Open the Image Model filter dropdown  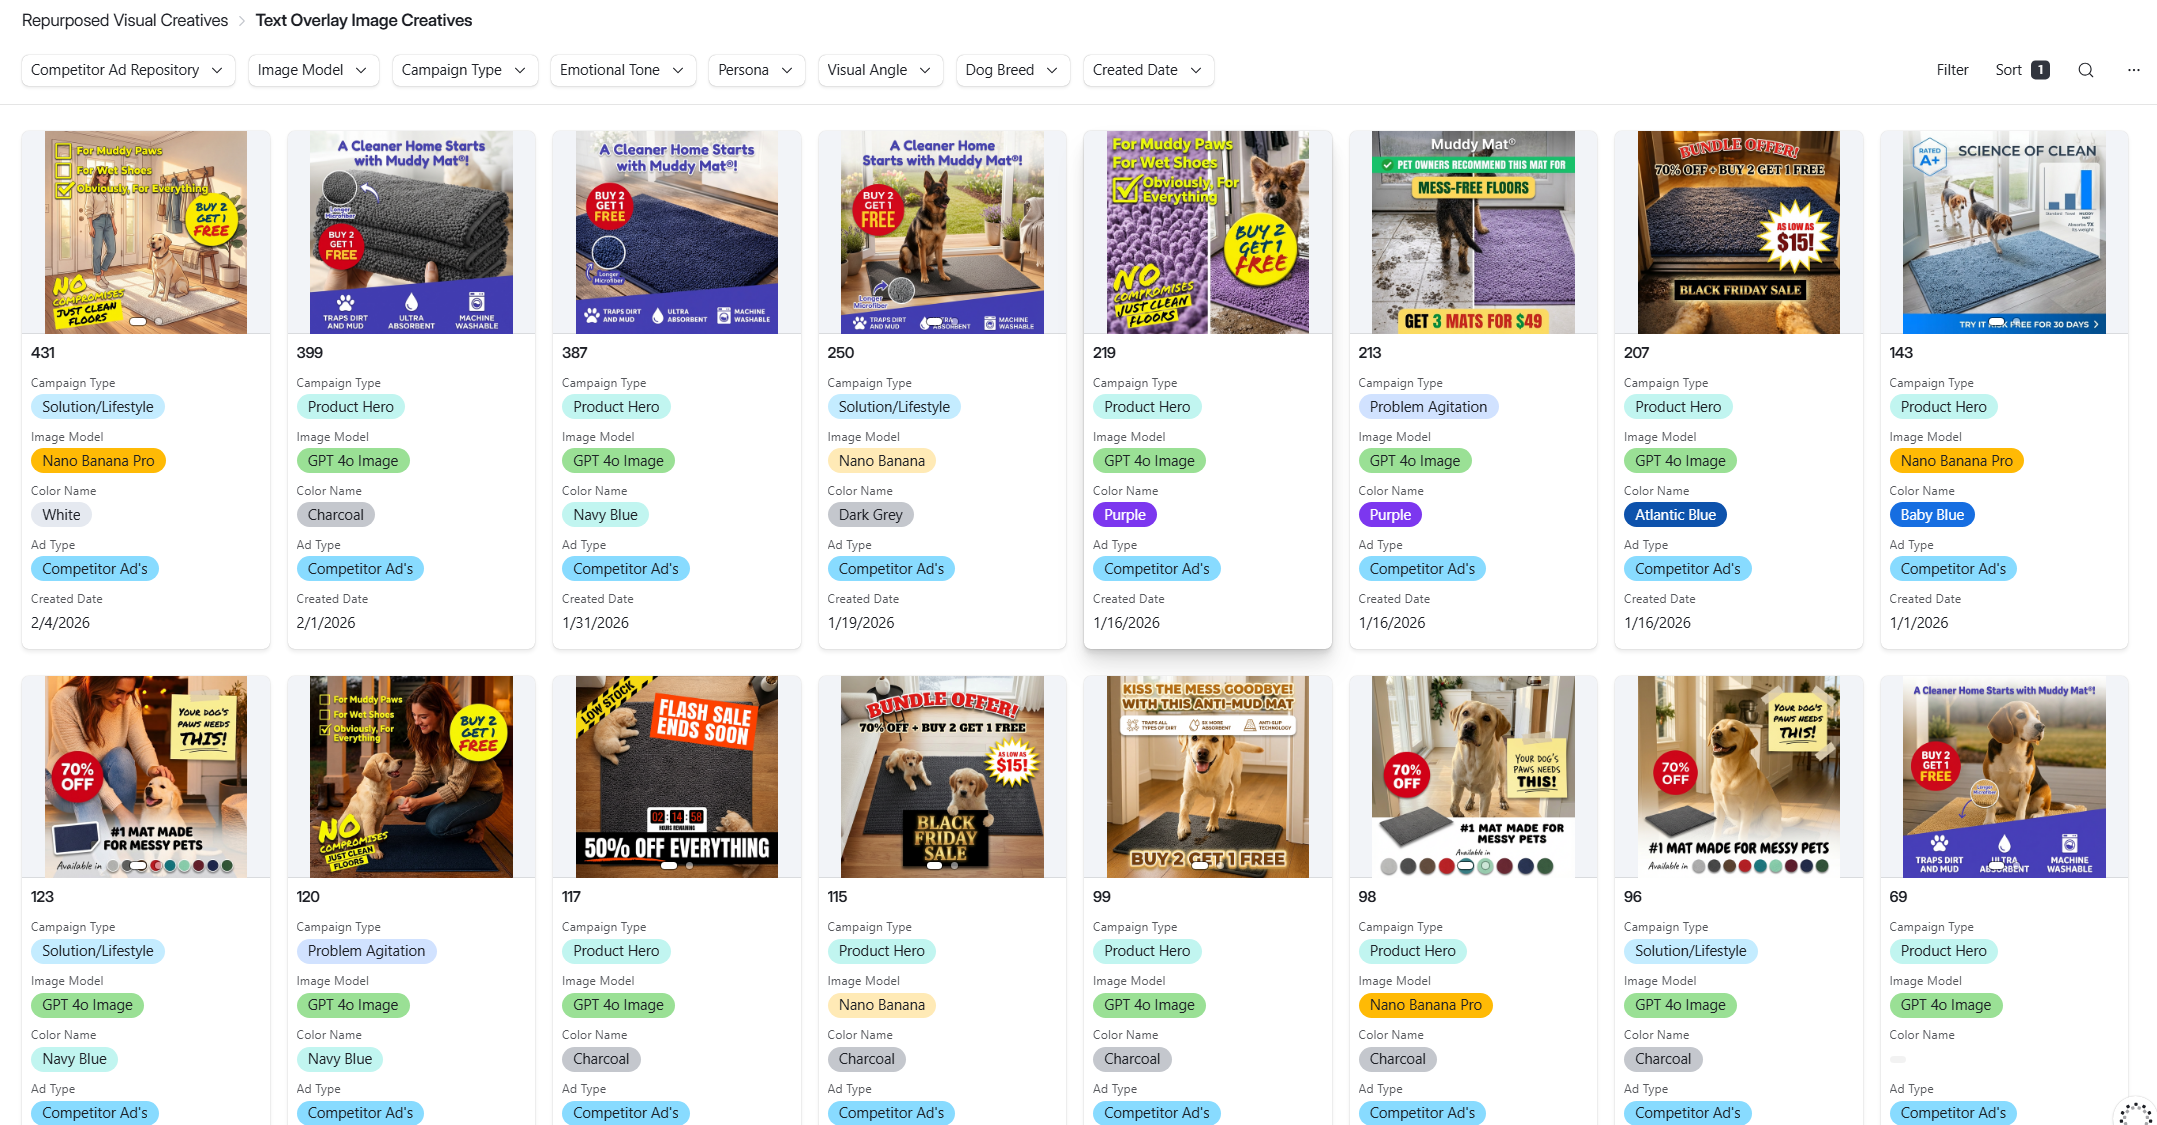313,70
